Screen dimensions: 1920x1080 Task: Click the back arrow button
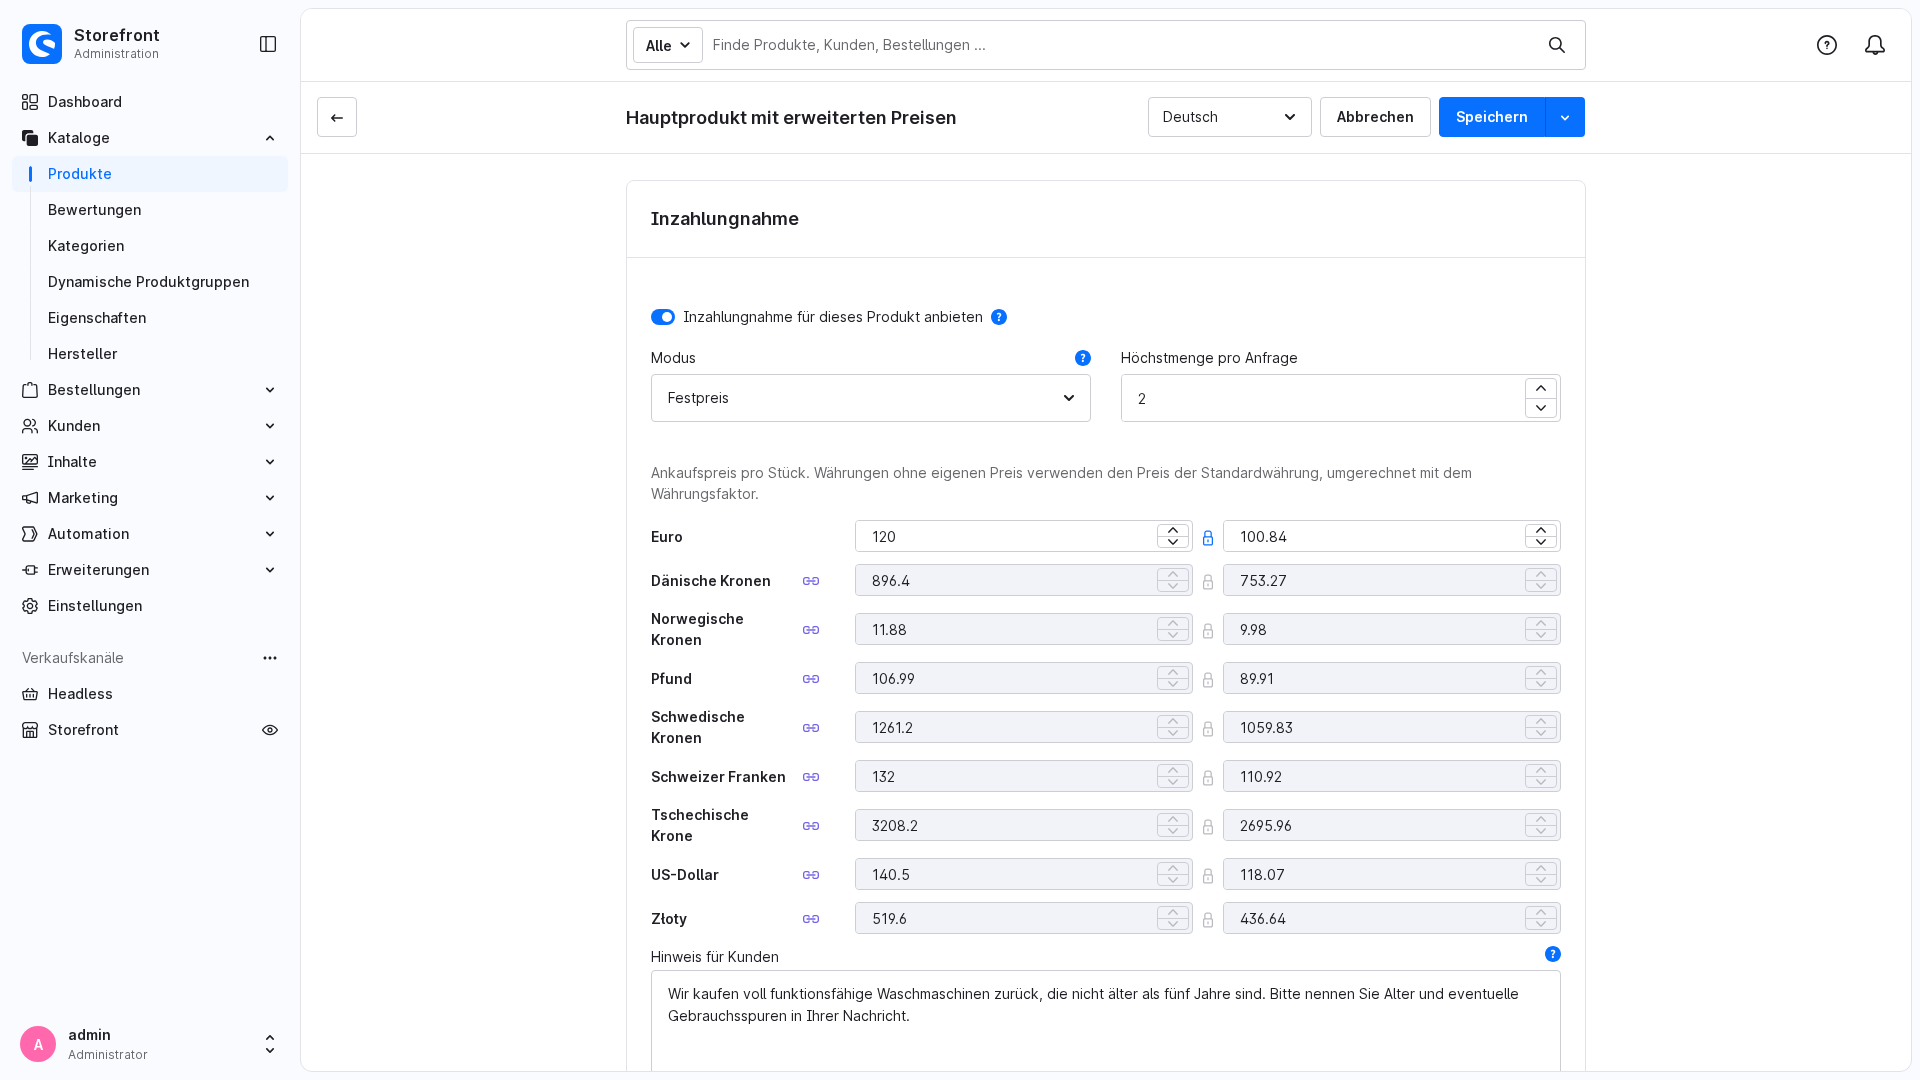(337, 117)
